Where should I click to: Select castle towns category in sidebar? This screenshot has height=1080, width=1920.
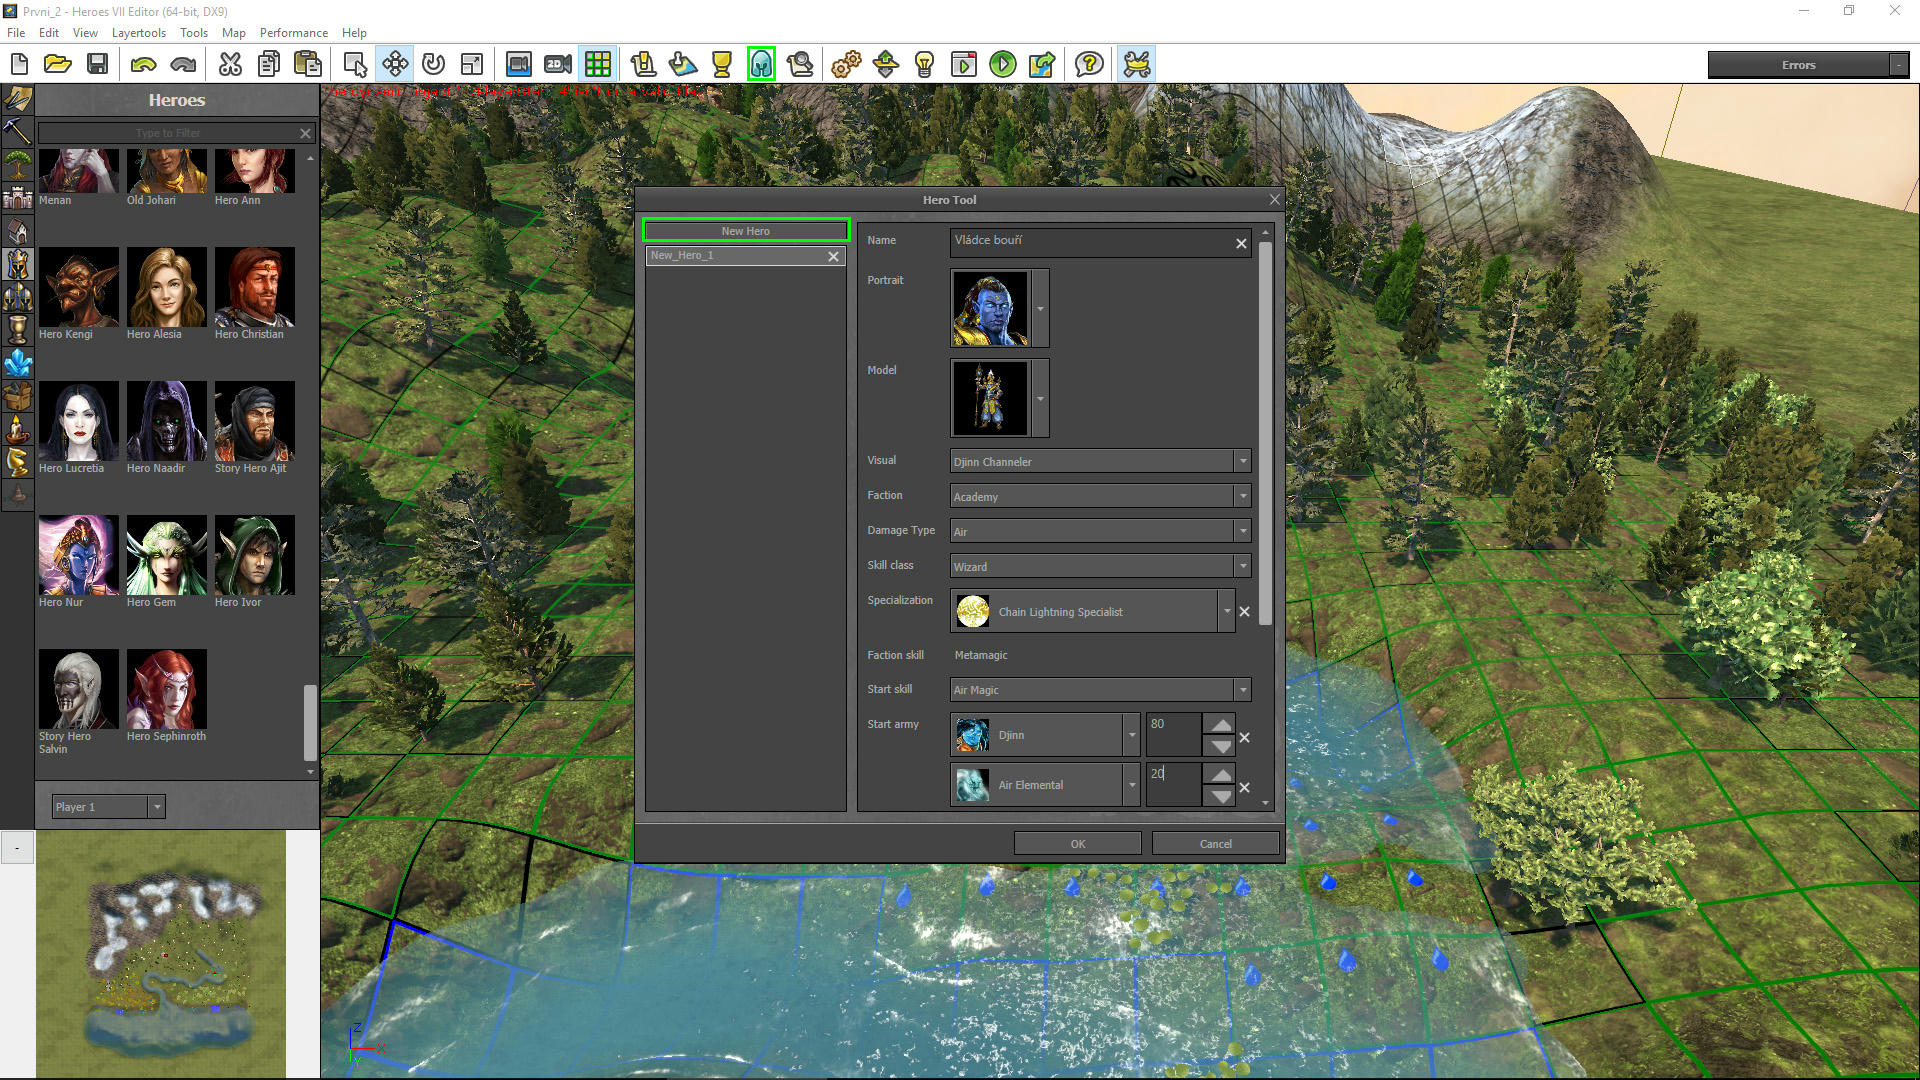(x=18, y=197)
